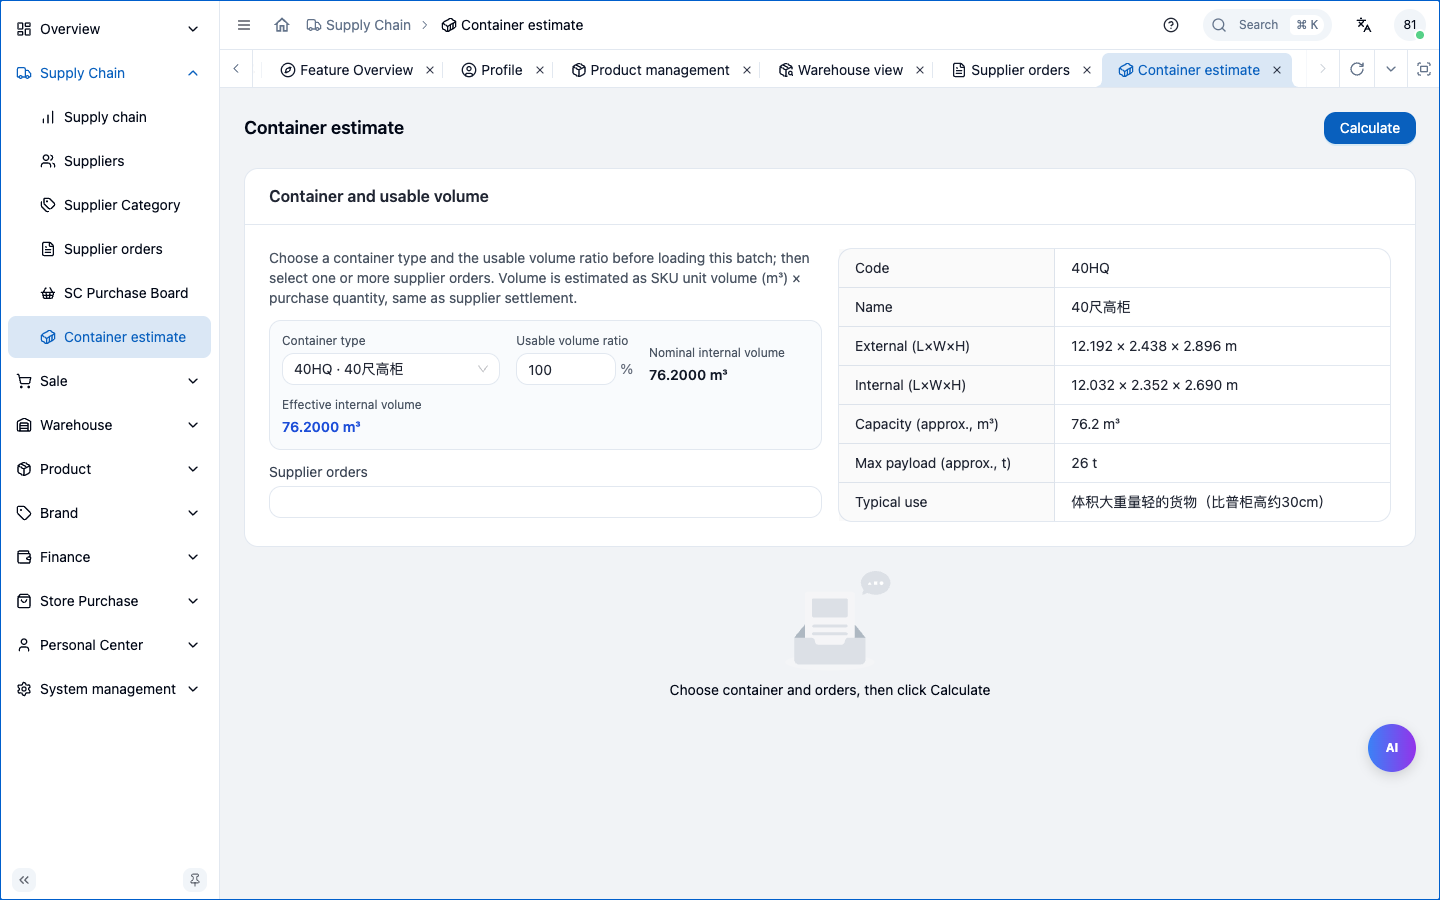Collapse the Supply Chain menu

point(109,73)
